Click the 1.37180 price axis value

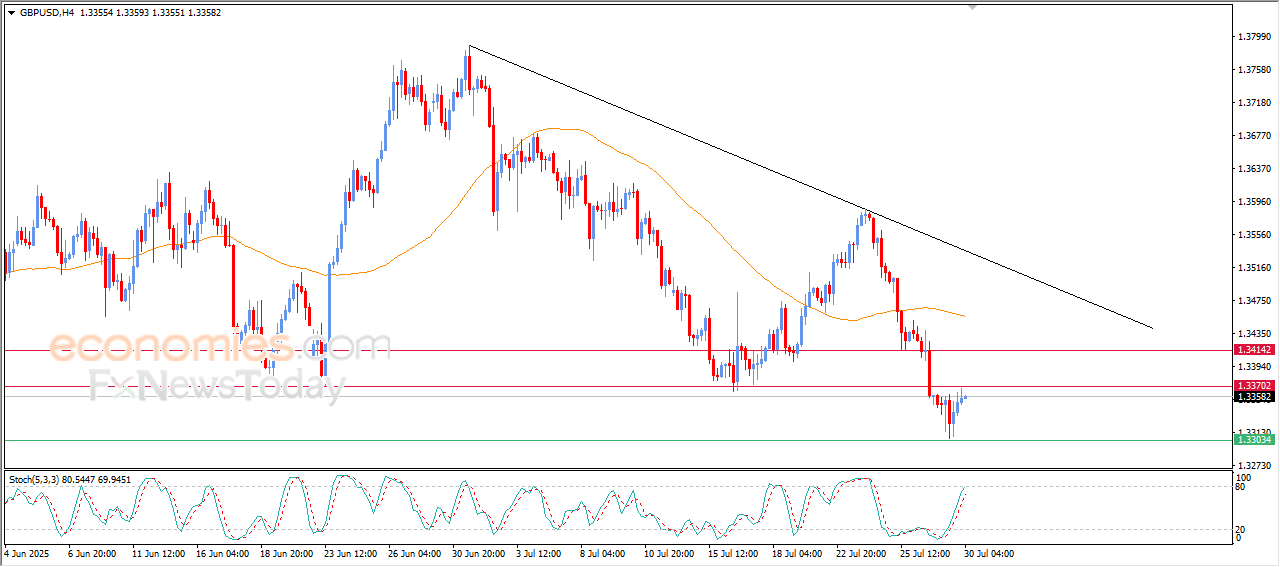click(x=1254, y=103)
